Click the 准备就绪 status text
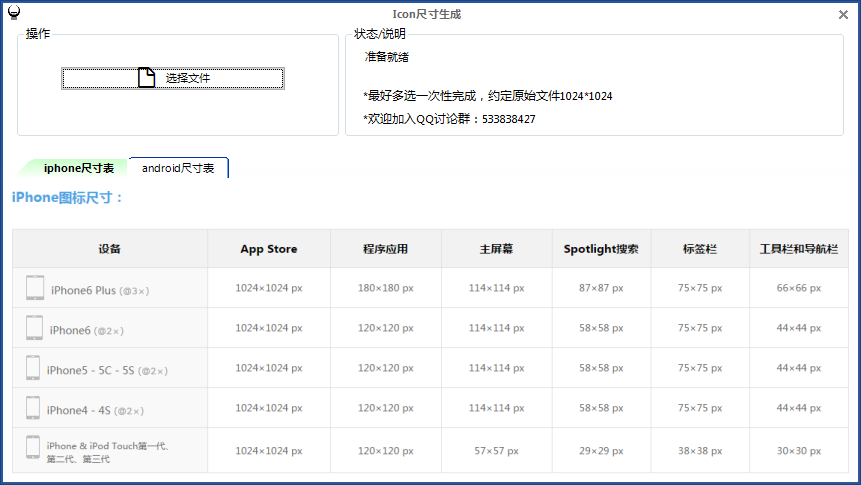The width and height of the screenshot is (861, 485). coord(387,57)
